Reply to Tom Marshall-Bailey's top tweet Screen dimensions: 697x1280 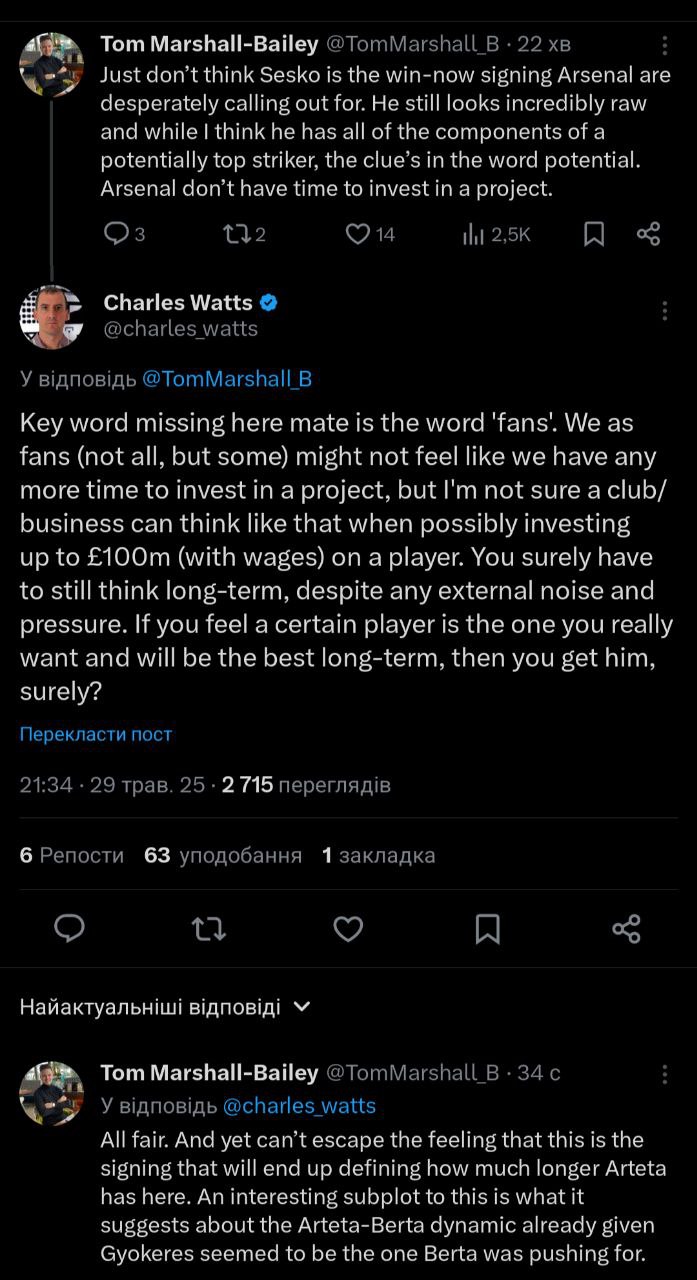coord(117,234)
